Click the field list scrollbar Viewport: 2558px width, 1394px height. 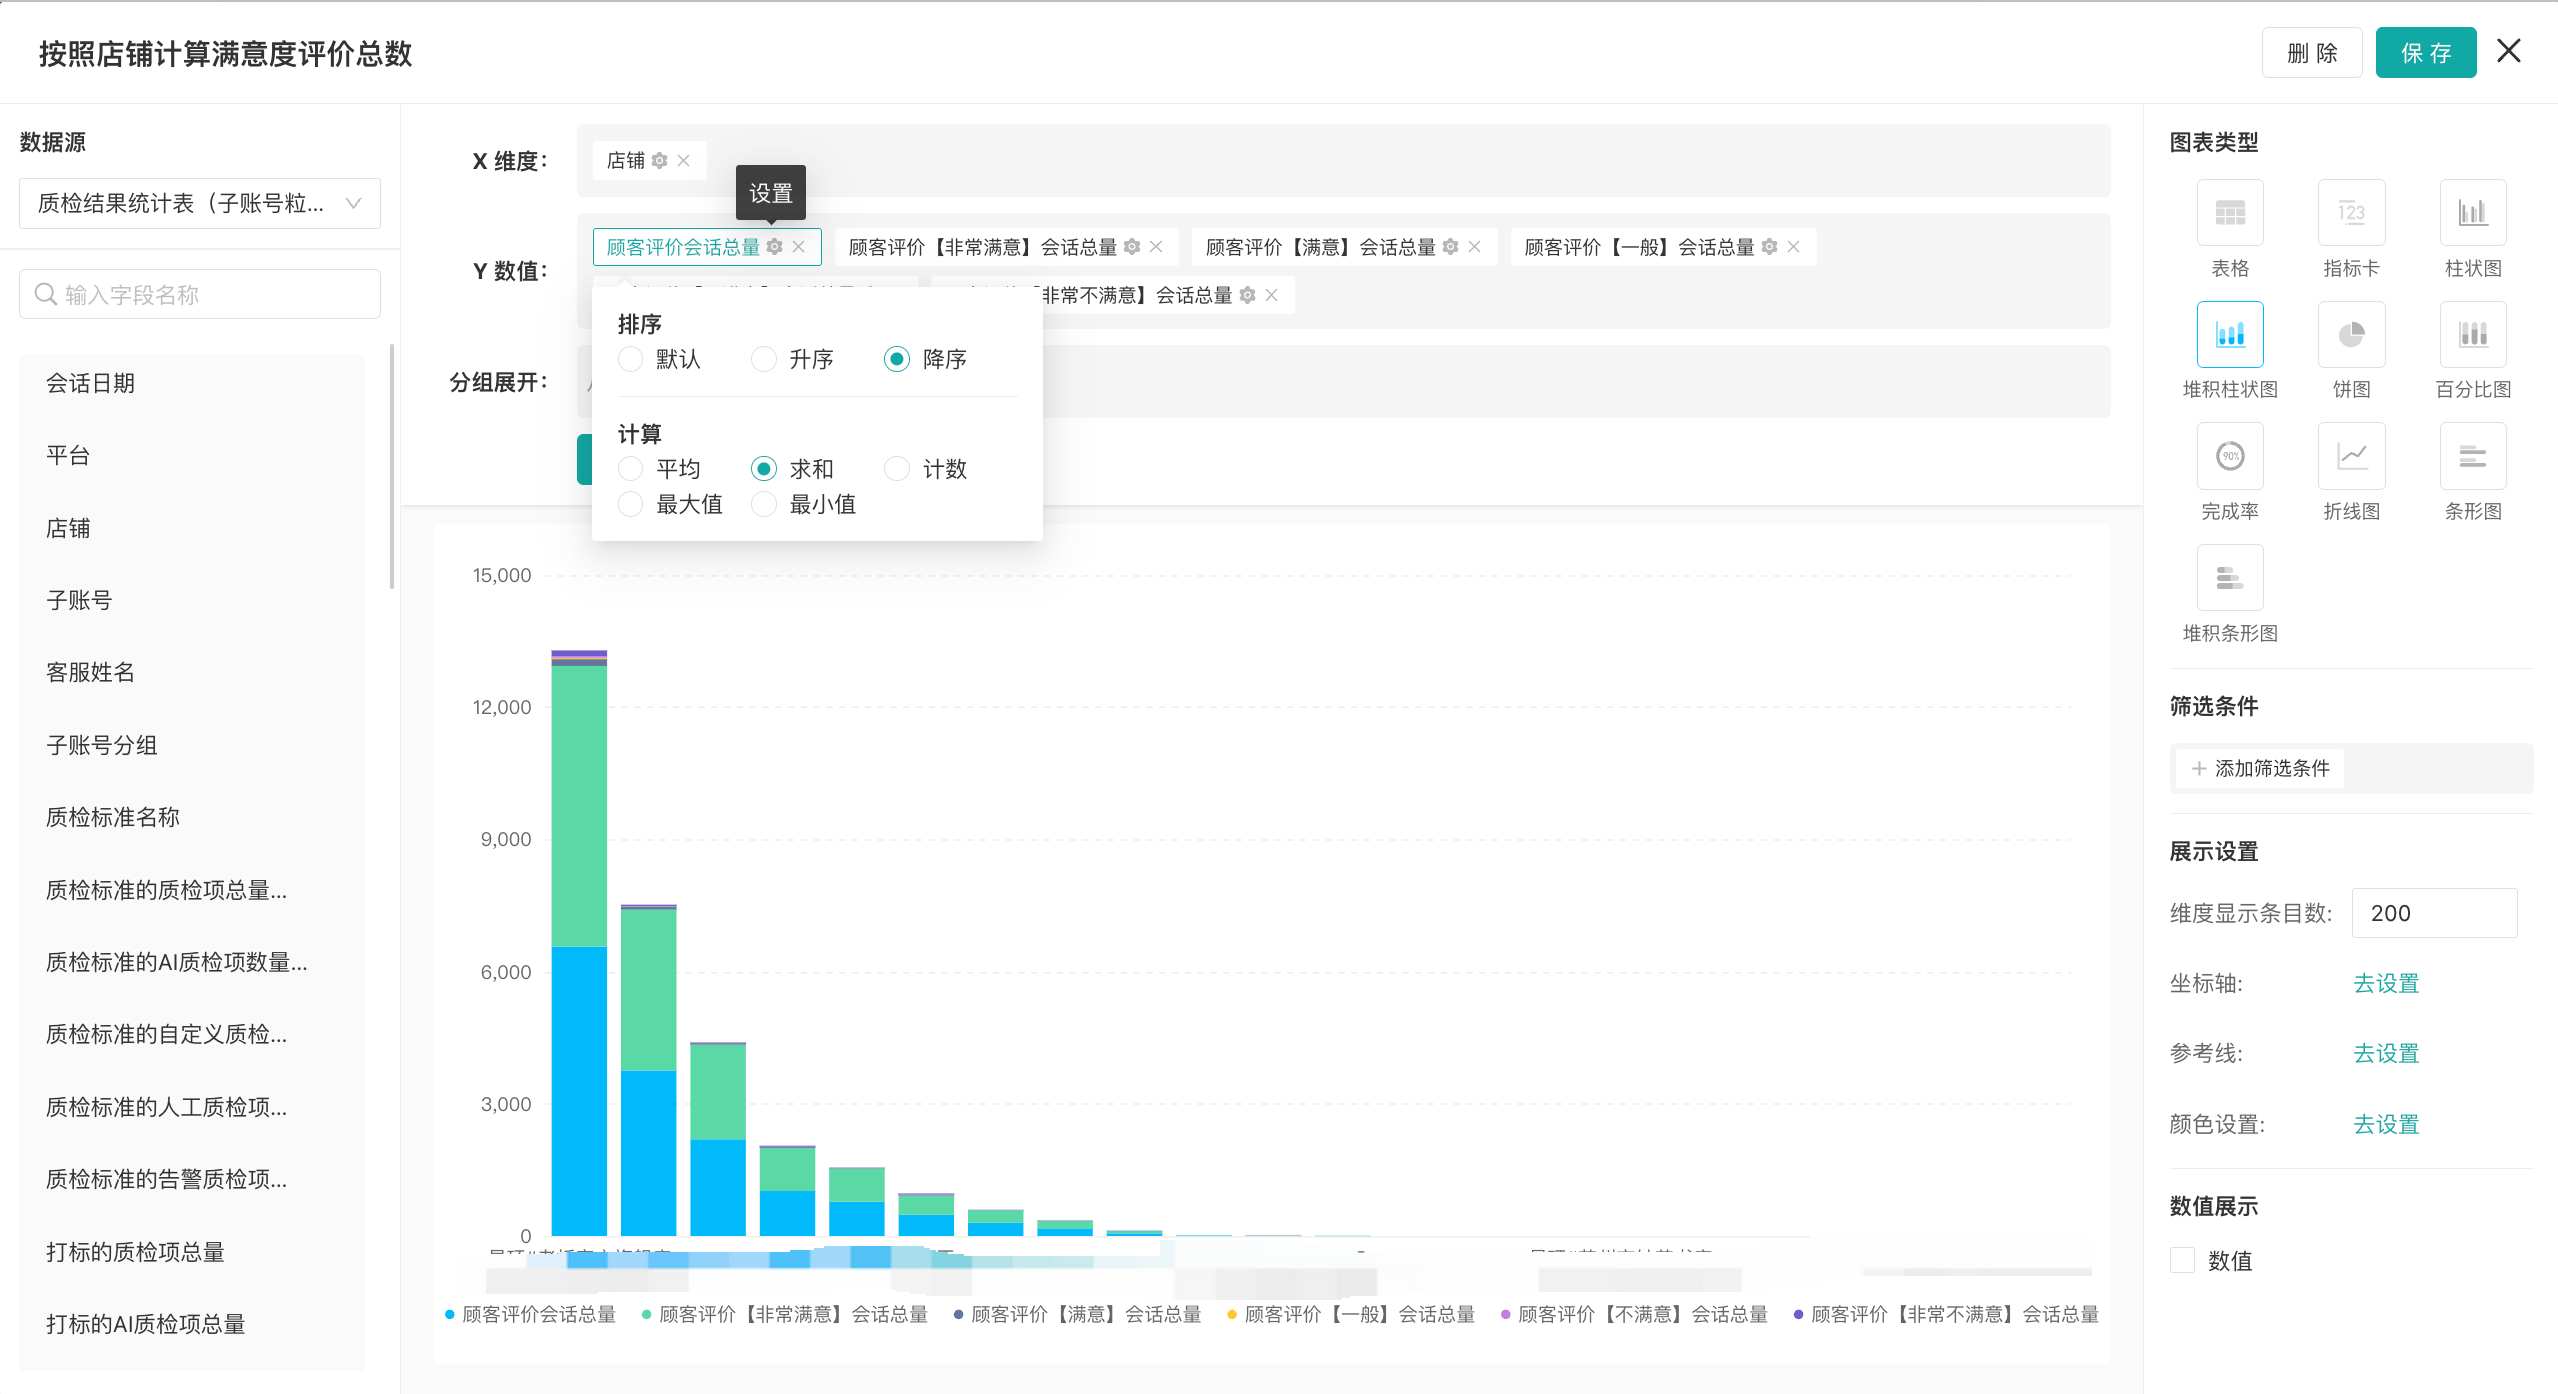[391, 467]
